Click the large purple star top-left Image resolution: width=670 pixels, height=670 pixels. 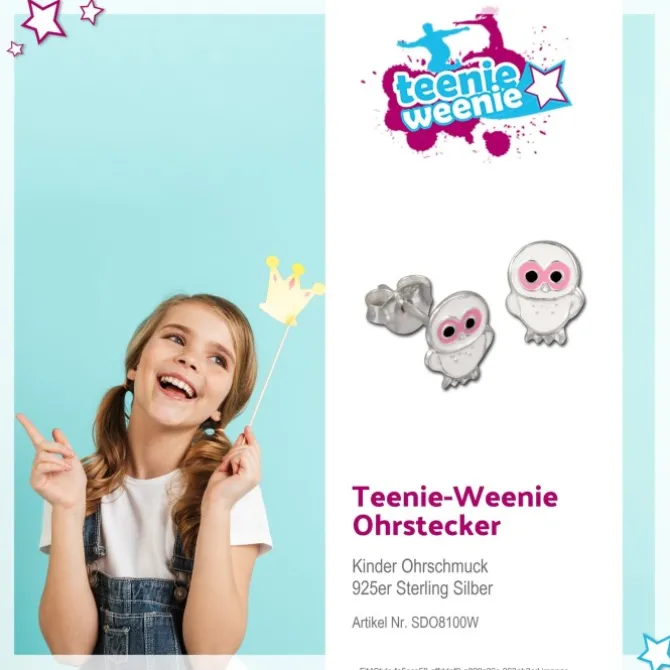(44, 19)
